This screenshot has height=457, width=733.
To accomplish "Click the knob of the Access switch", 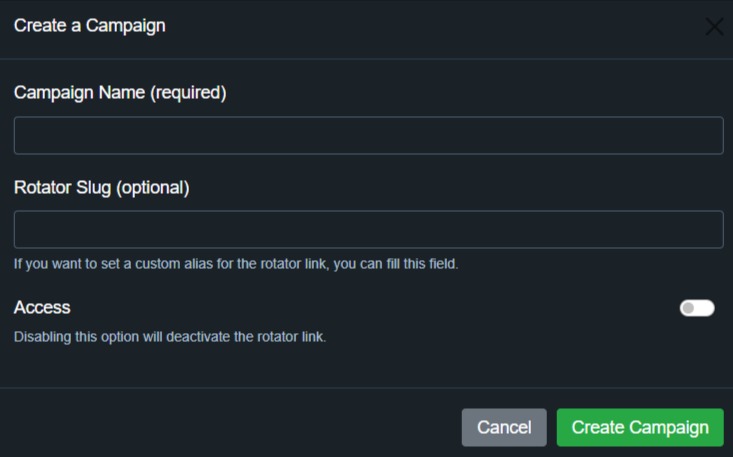I will tap(688, 308).
